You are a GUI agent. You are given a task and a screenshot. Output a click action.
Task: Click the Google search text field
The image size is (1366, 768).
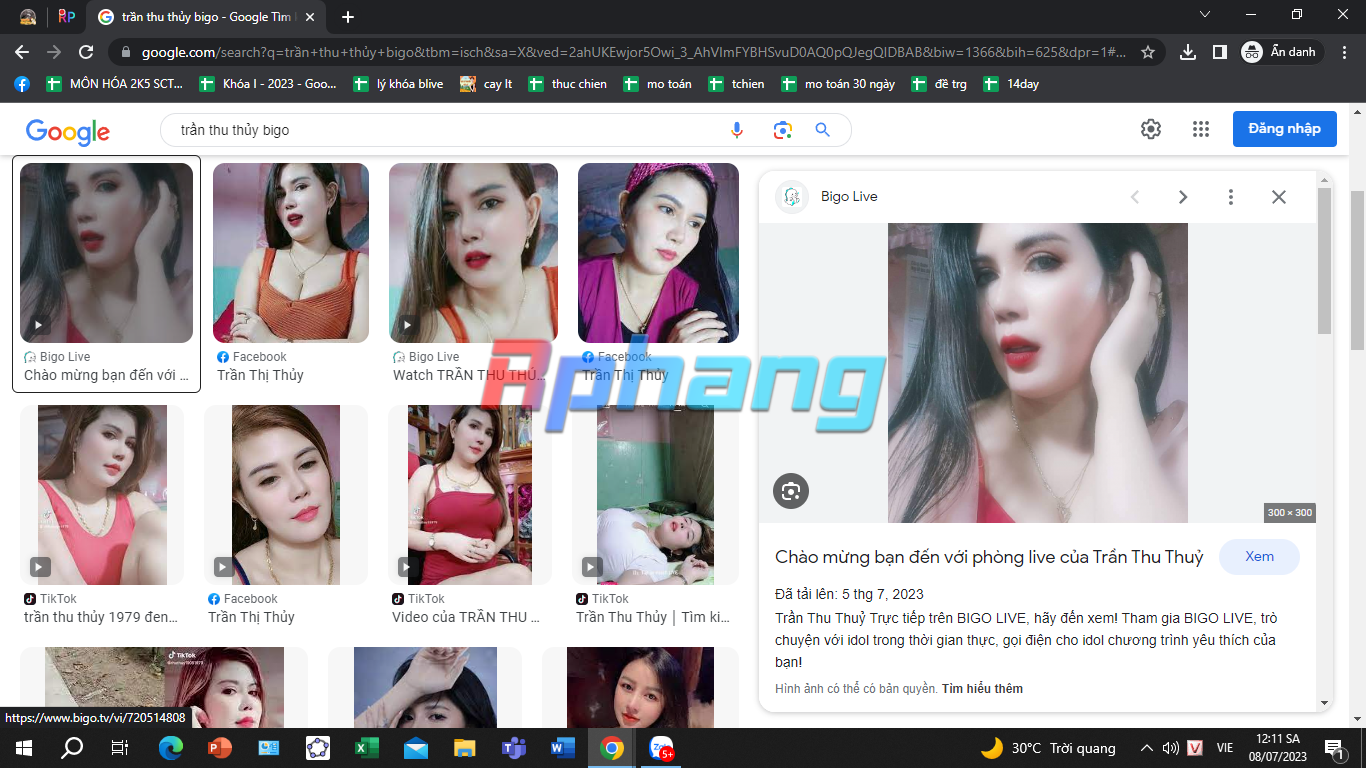point(445,130)
